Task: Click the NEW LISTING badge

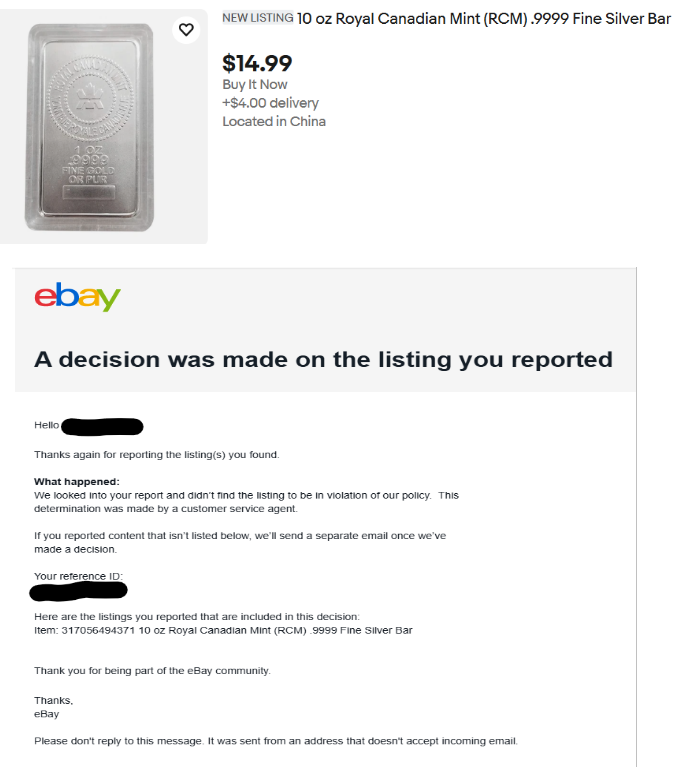Action: point(258,18)
